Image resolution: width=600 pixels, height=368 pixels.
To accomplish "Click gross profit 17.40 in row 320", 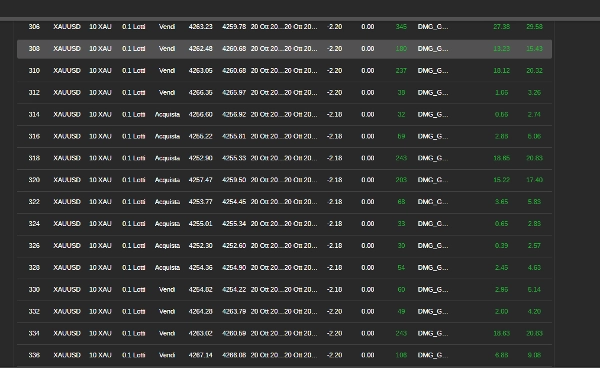I will tap(535, 180).
